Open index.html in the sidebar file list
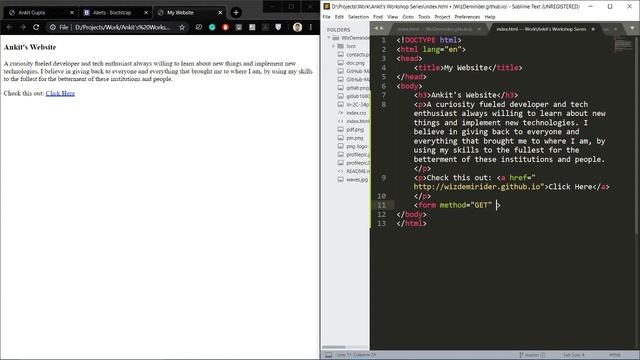Viewport: 640px width, 360px height. click(358, 121)
